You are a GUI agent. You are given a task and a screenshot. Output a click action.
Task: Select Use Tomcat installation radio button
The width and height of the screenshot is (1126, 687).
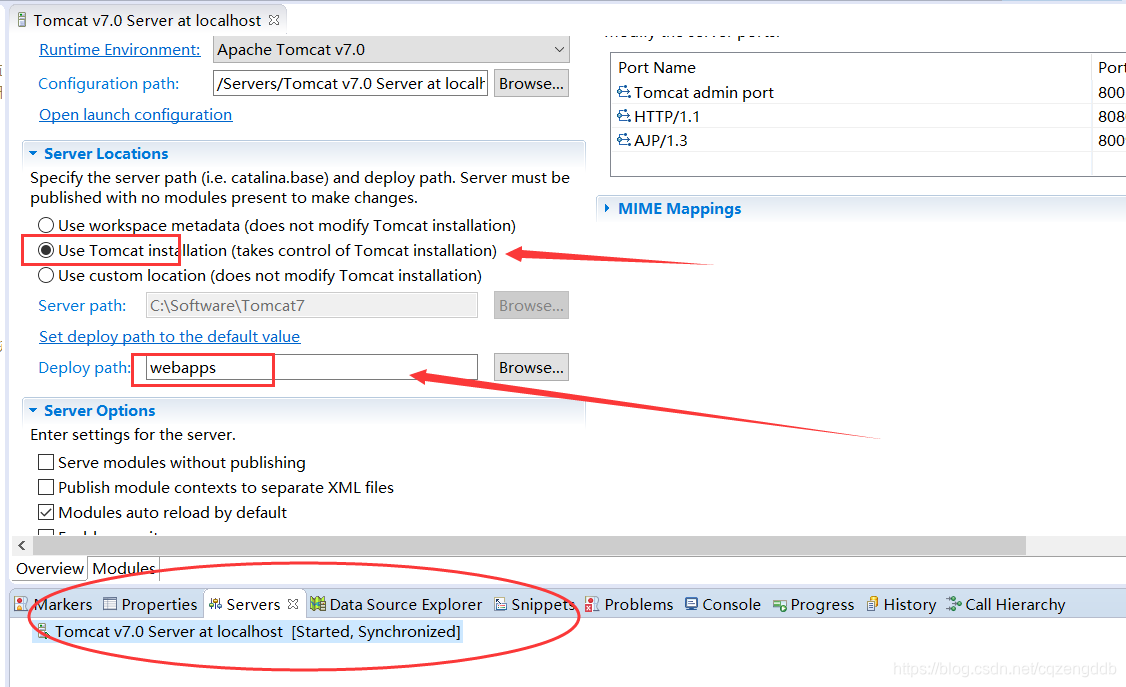tap(46, 251)
